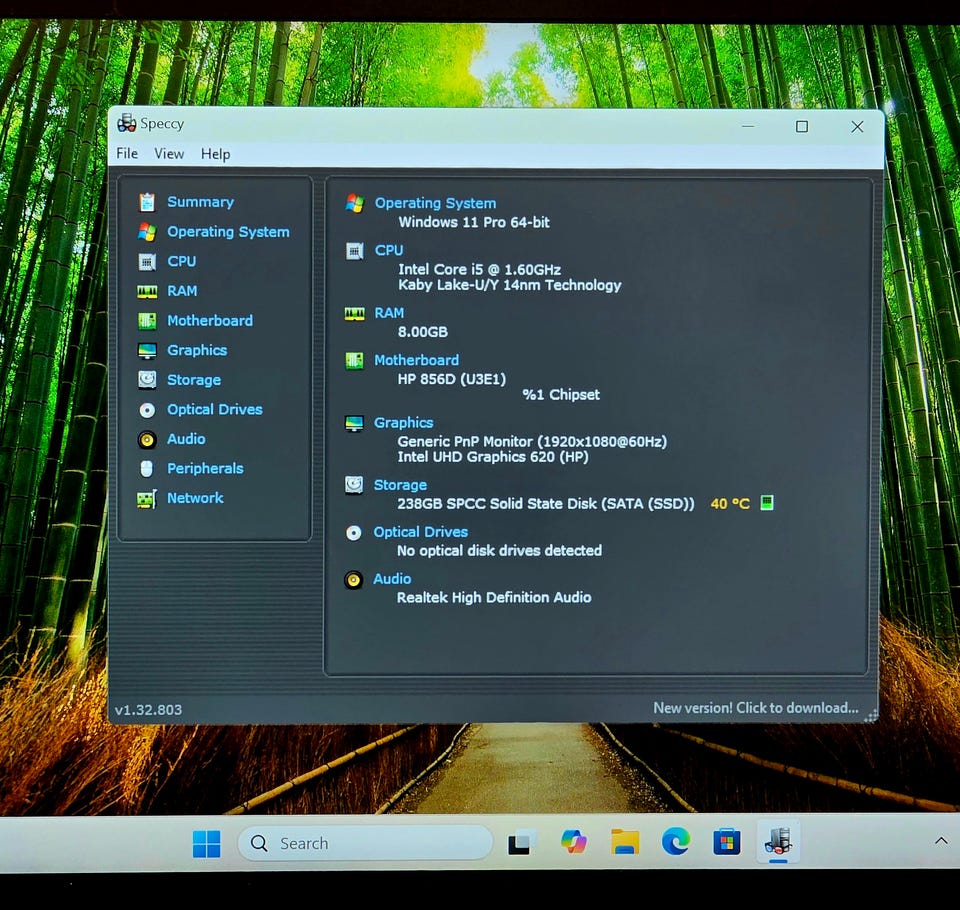Click the taskbar Search box
The image size is (960, 910).
(x=365, y=843)
